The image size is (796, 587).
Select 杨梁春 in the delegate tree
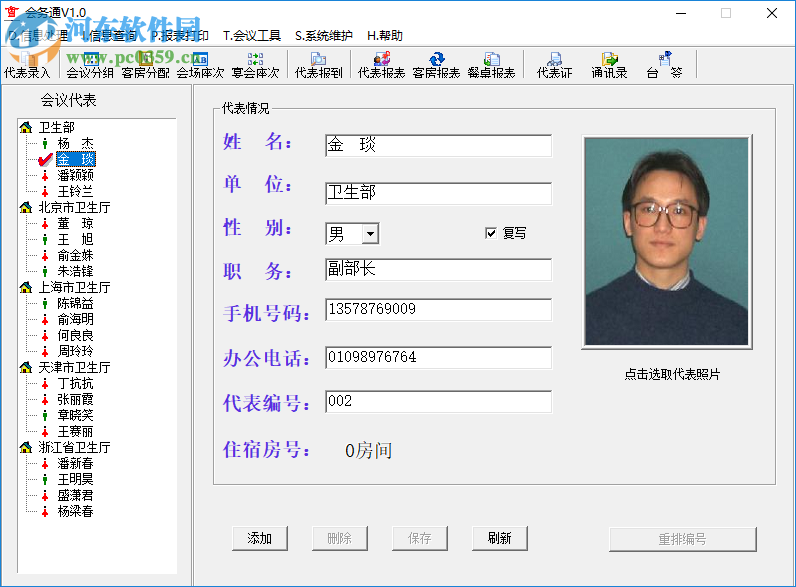tap(75, 511)
